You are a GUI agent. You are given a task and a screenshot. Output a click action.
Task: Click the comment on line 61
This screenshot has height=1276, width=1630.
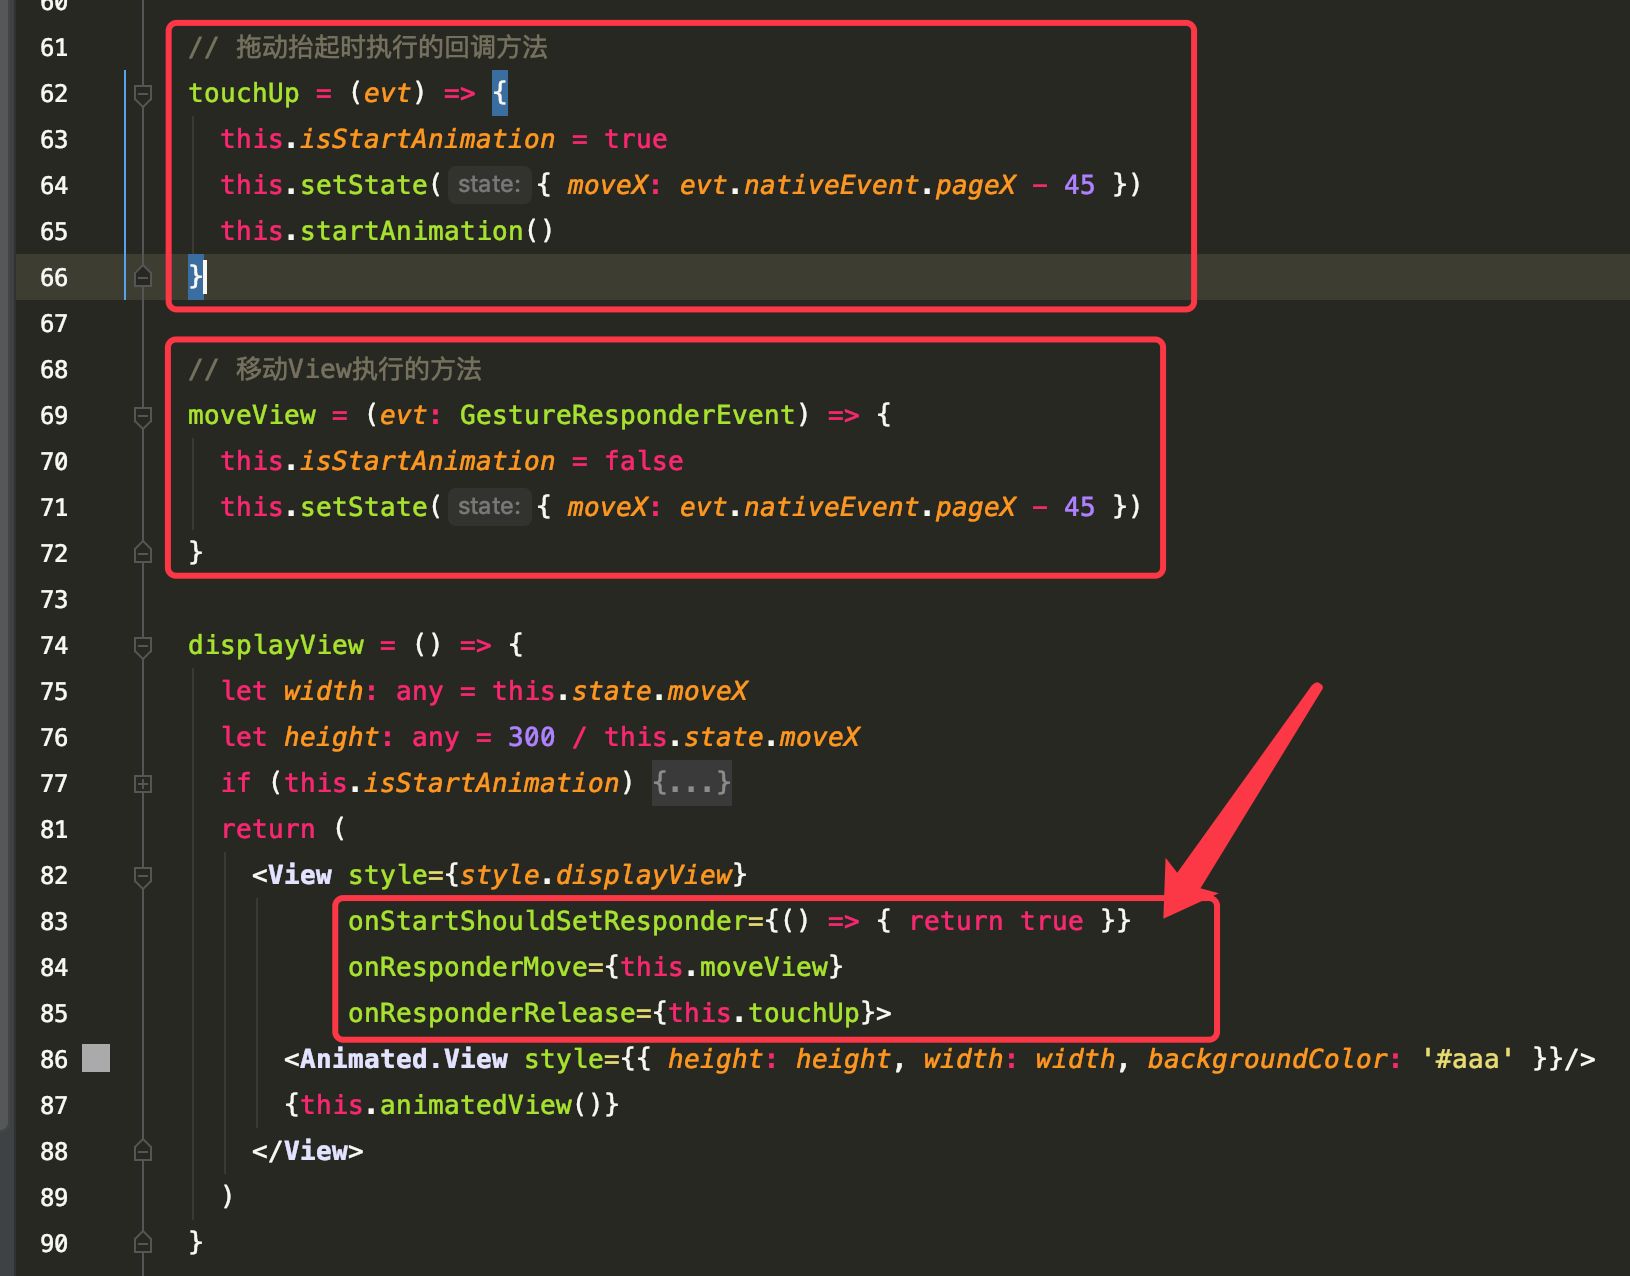click(368, 47)
